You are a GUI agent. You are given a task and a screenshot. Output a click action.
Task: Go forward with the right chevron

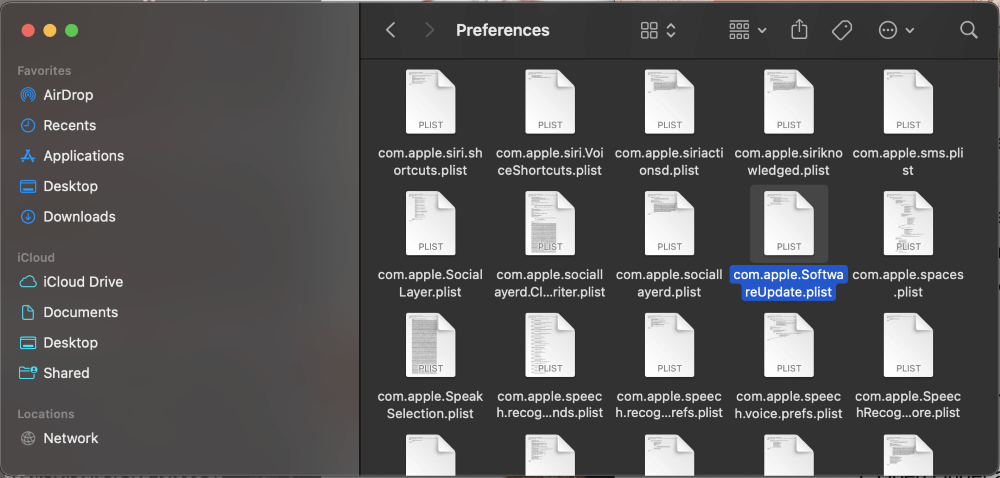[429, 30]
